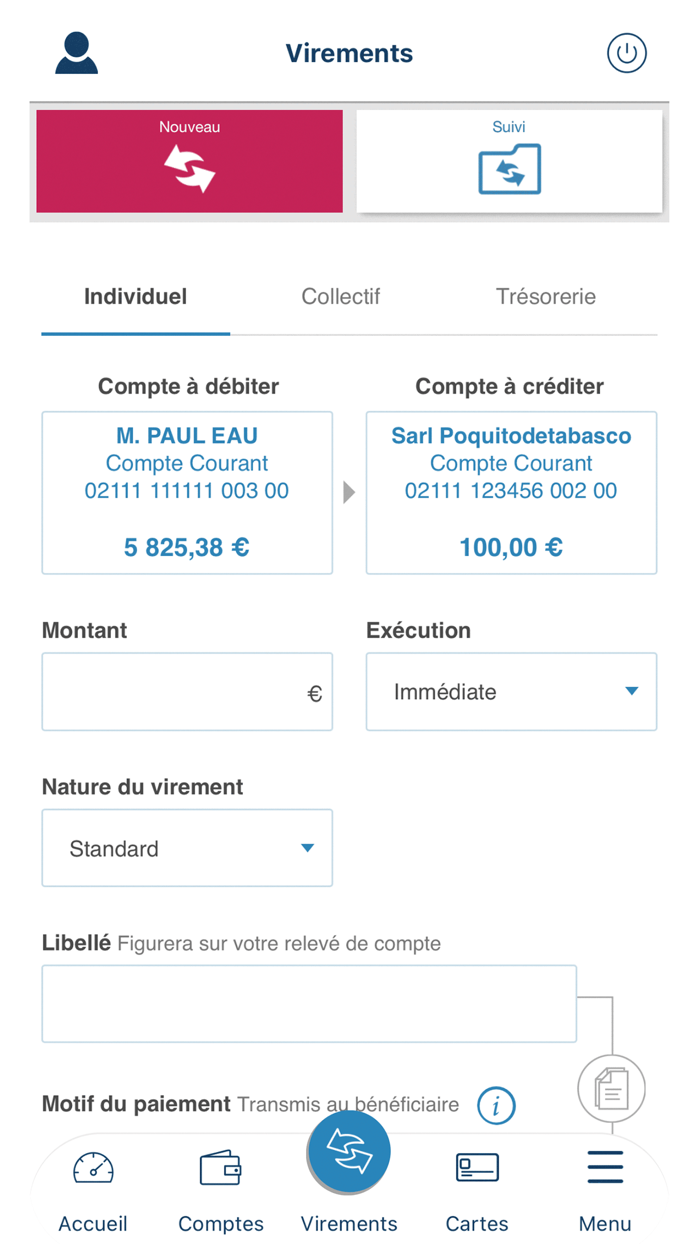This screenshot has width=700, height=1244.
Task: Select the Accueil dashboard icon
Action: [93, 1168]
